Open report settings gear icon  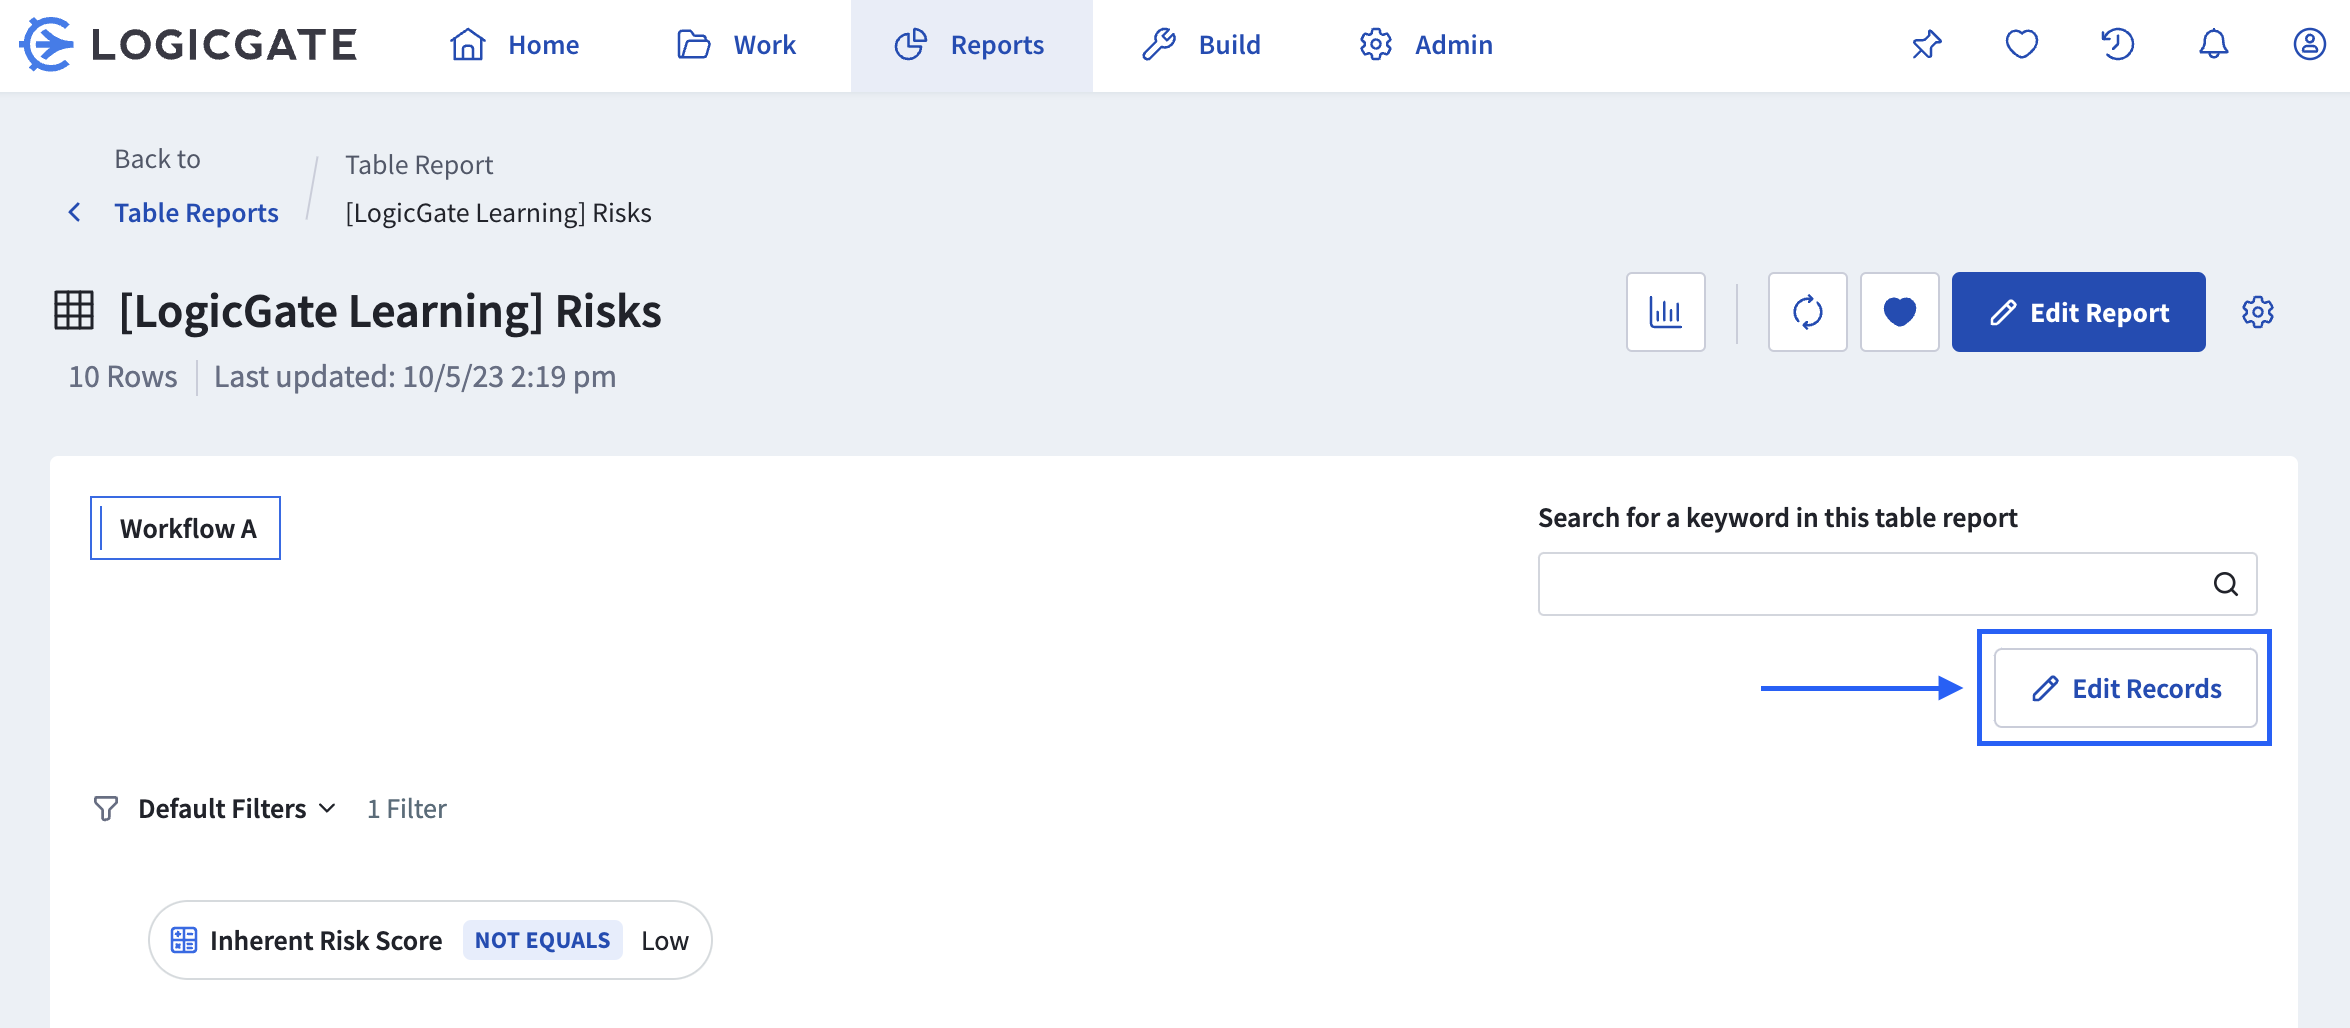pyautogui.click(x=2257, y=312)
